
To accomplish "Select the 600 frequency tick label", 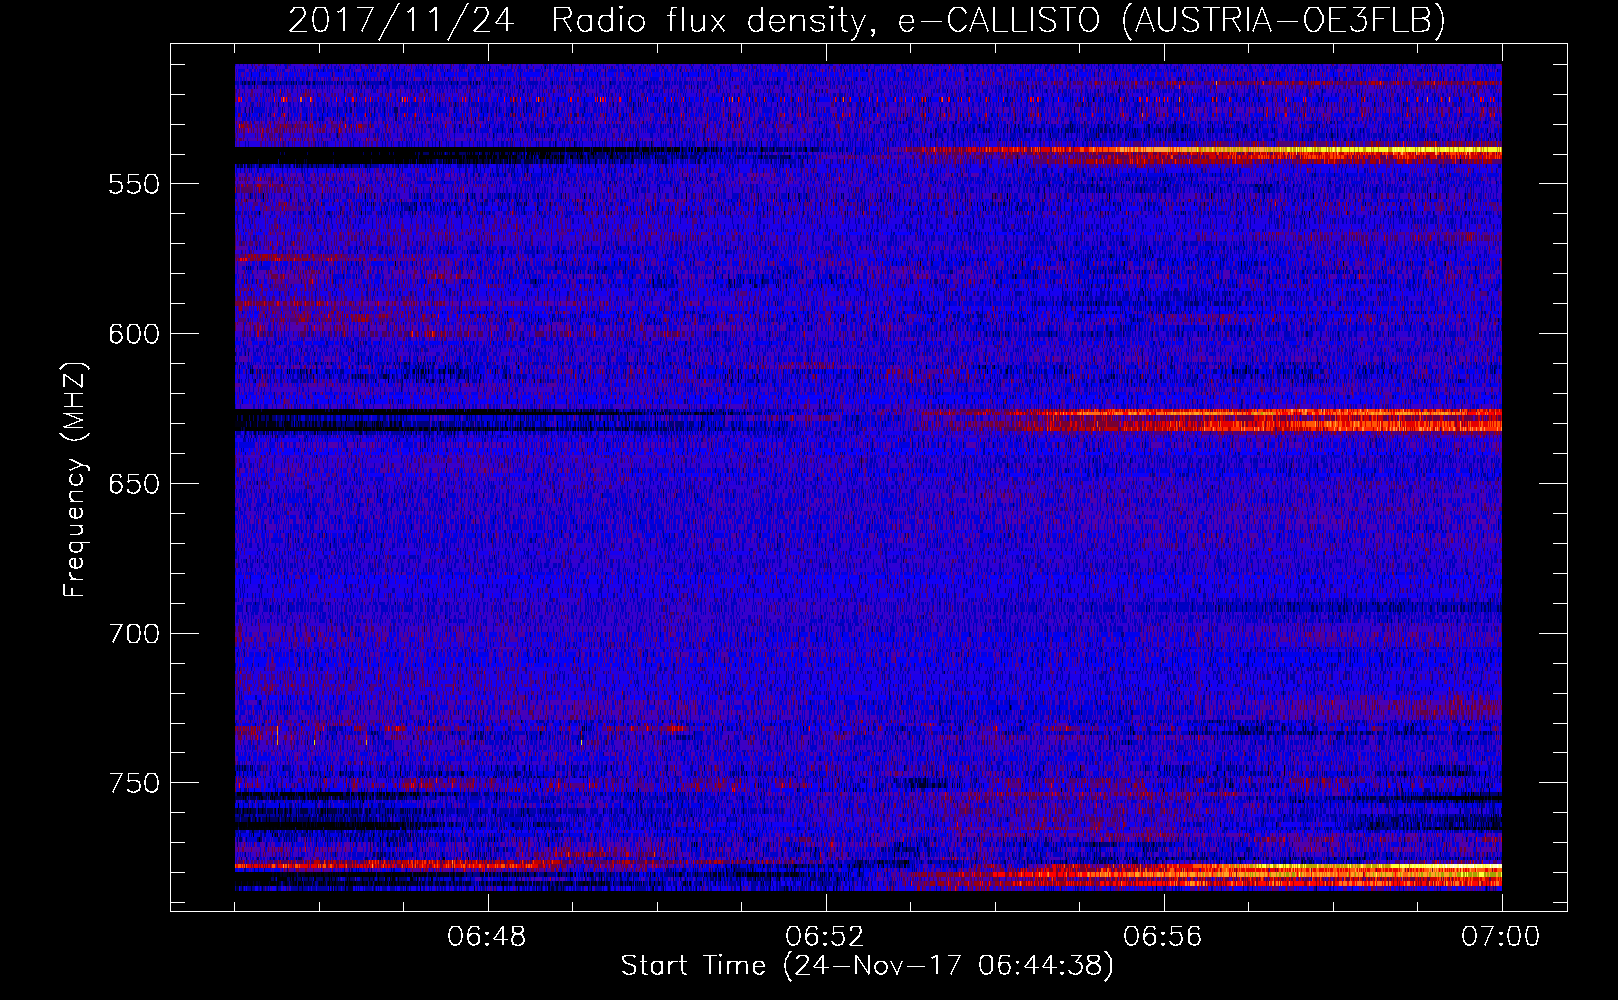I will point(134,334).
